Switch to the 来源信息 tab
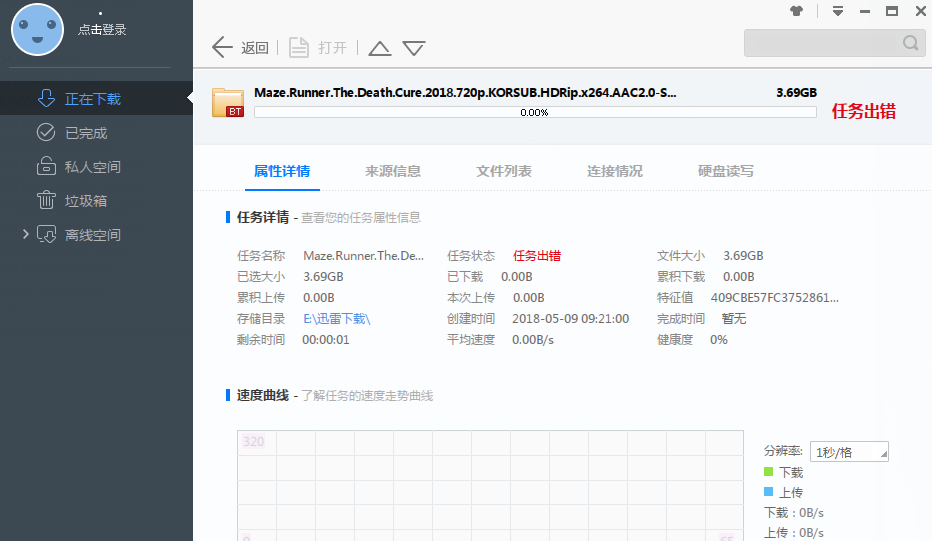 click(393, 171)
